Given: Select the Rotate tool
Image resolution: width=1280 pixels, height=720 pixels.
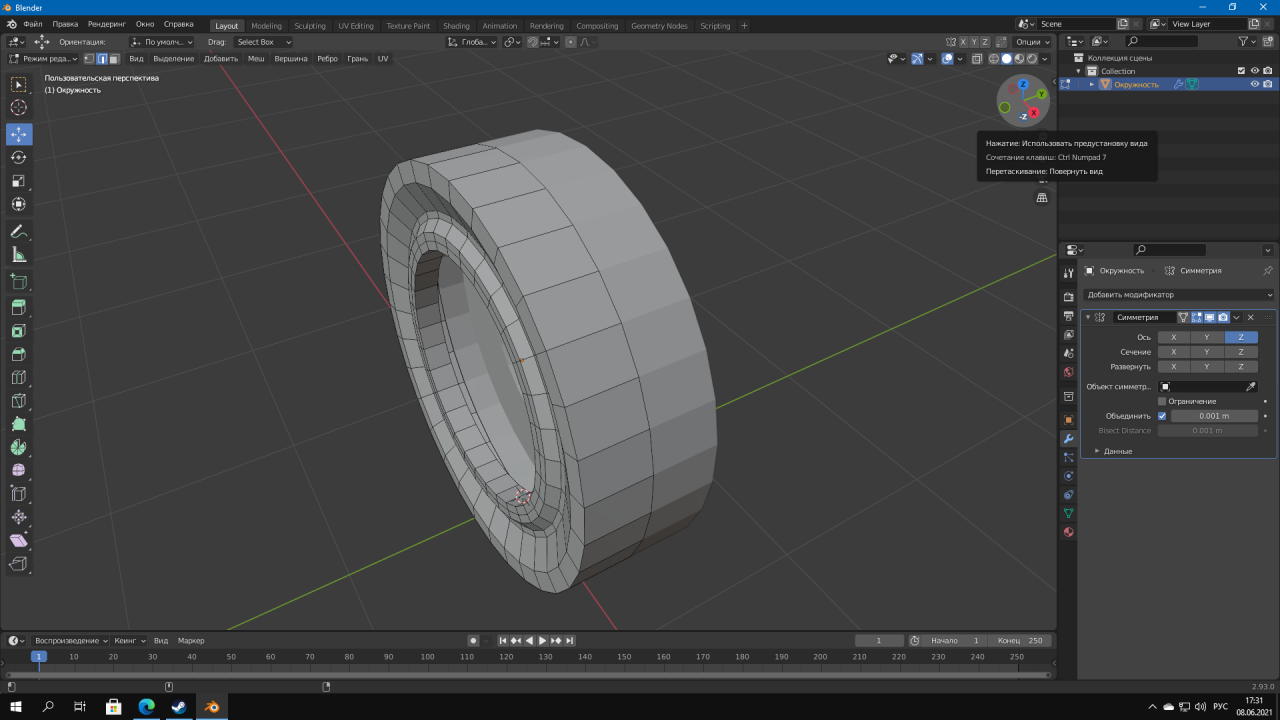Looking at the screenshot, I should pos(19,157).
